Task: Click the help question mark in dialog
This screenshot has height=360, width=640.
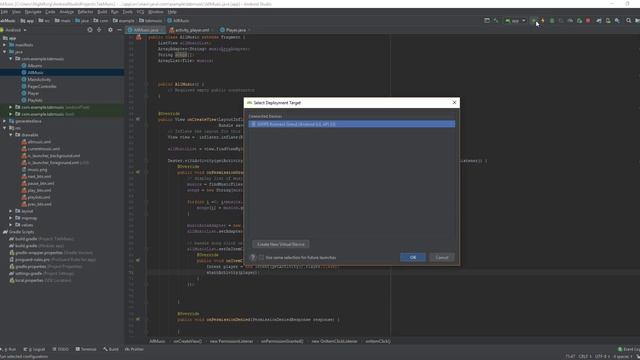Action: [253, 258]
